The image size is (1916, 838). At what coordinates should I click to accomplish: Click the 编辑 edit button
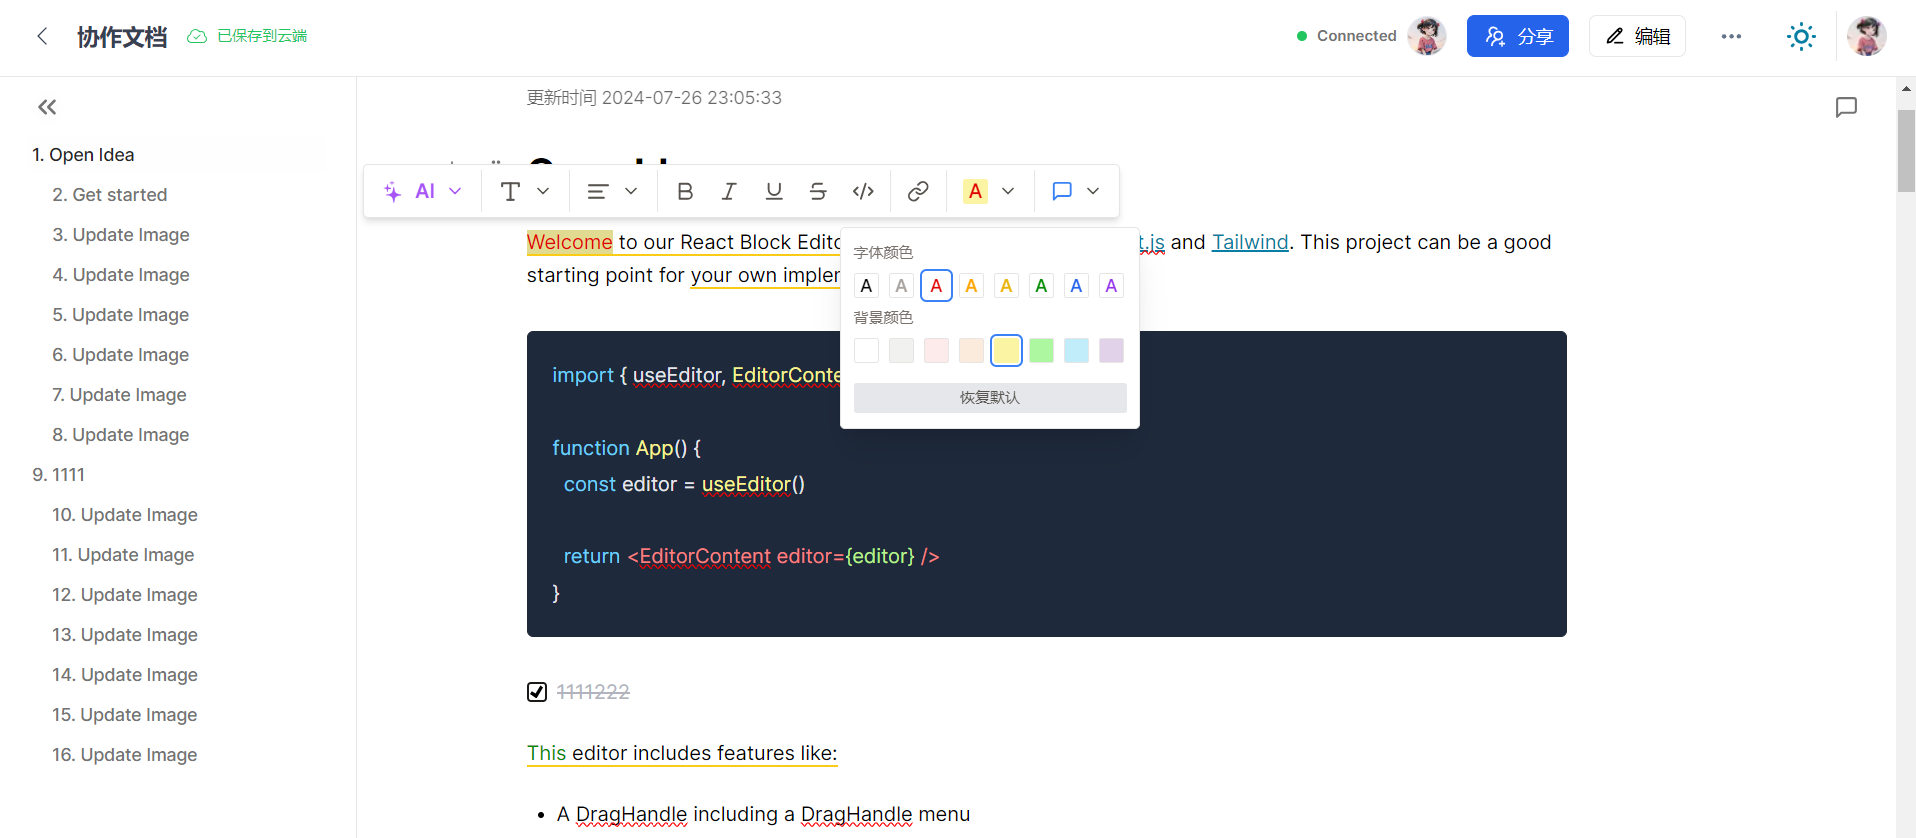coord(1637,36)
